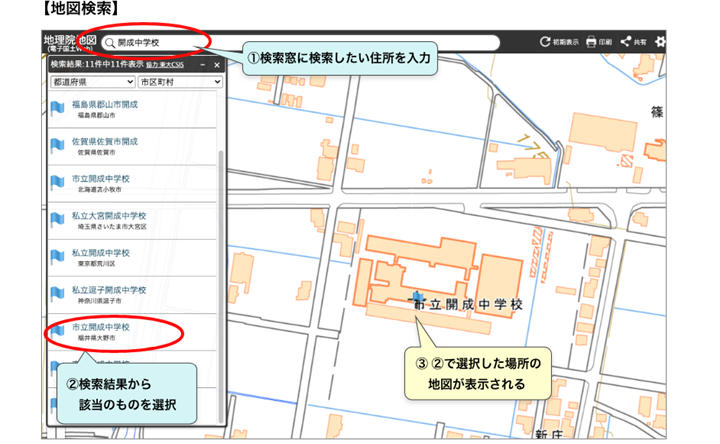Open the 共有 share icon
This screenshot has width=720, height=444.
(x=626, y=42)
